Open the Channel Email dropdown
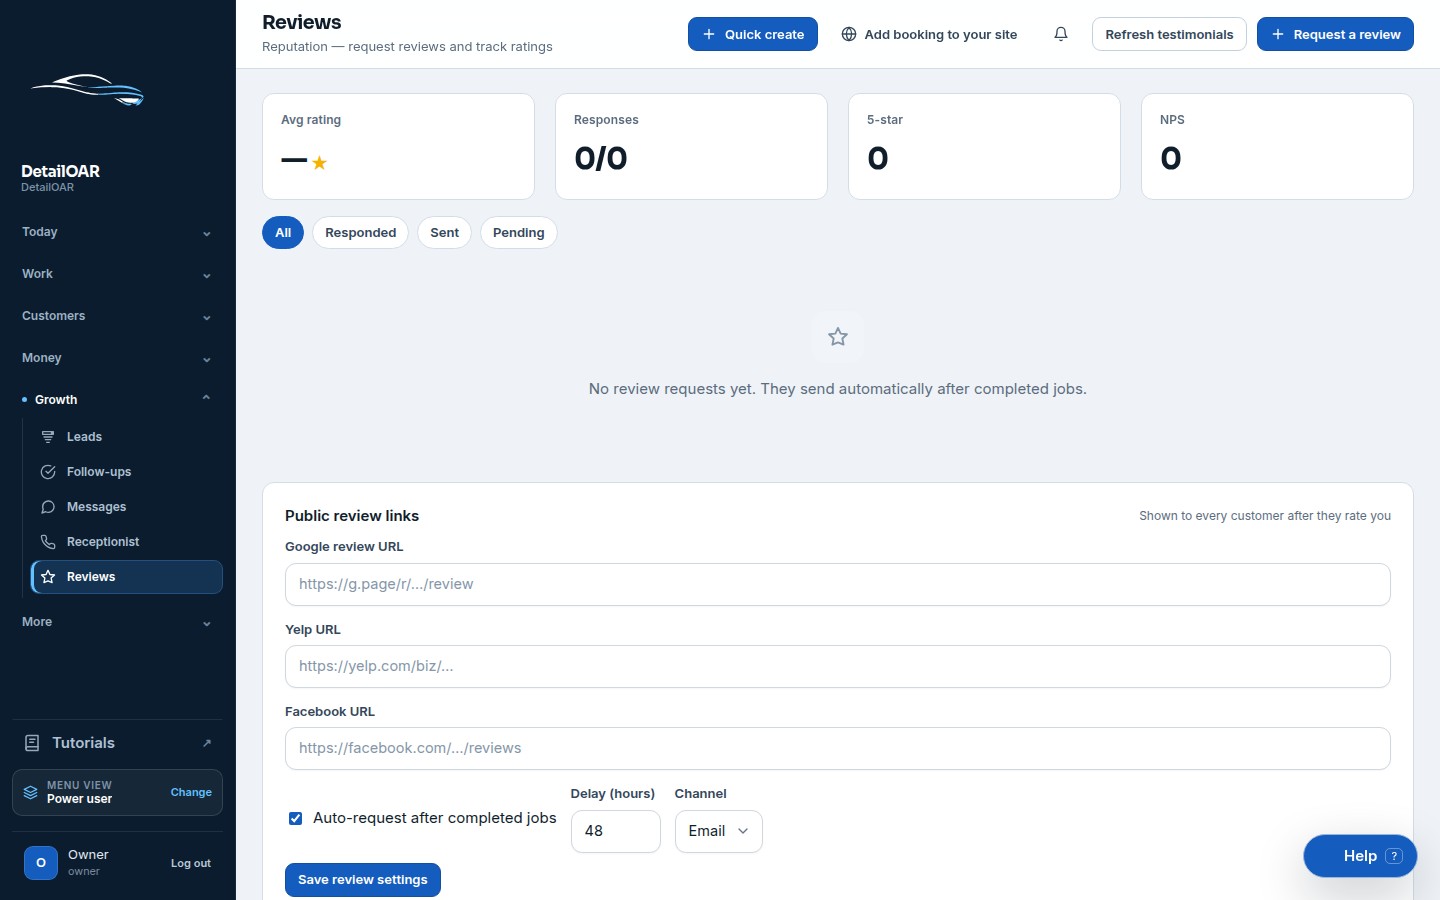Image resolution: width=1440 pixels, height=900 pixels. [719, 831]
